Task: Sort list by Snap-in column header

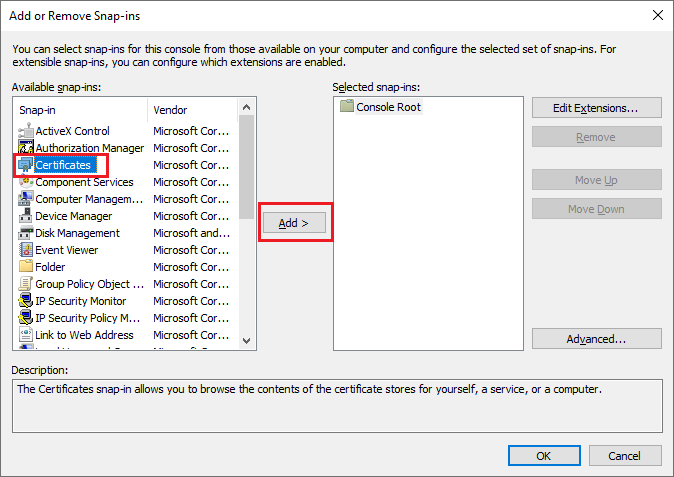Action: (80, 109)
